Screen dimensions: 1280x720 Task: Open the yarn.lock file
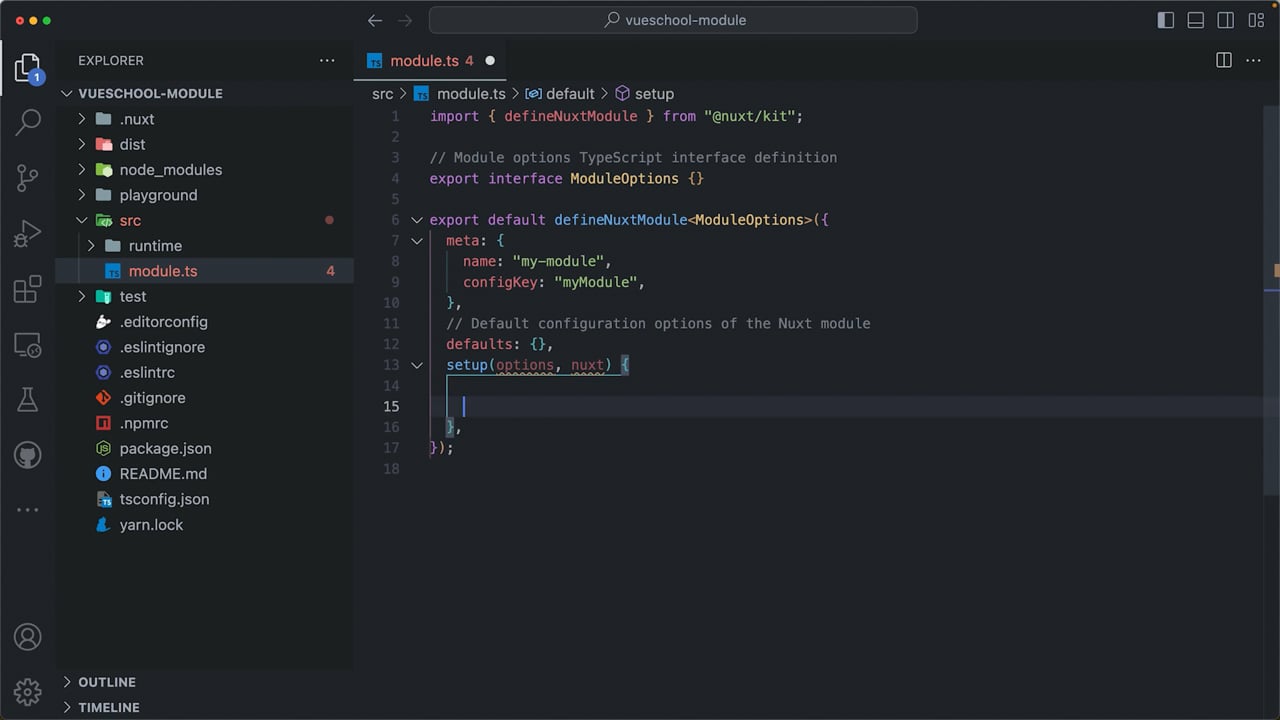204,525
